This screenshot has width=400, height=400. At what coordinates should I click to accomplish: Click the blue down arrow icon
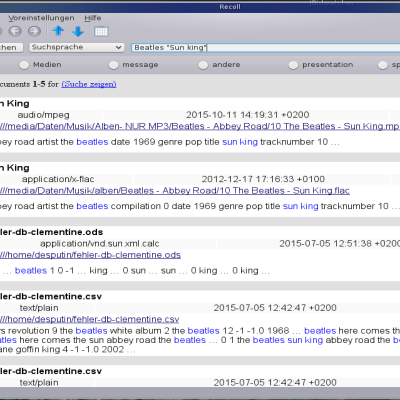[x=78, y=32]
